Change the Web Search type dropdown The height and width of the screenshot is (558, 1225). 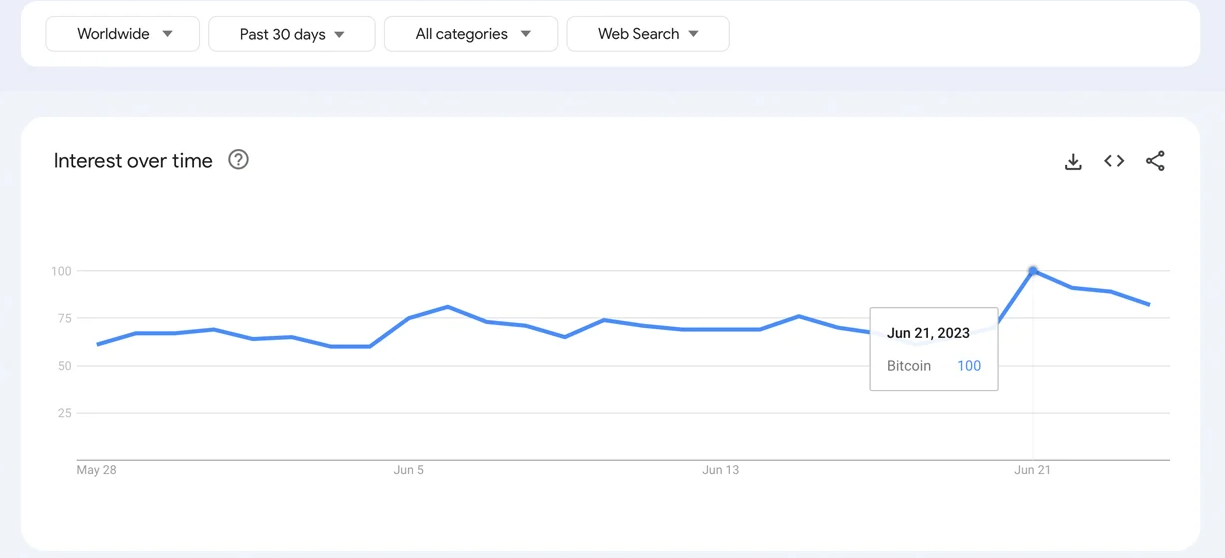[x=647, y=34]
